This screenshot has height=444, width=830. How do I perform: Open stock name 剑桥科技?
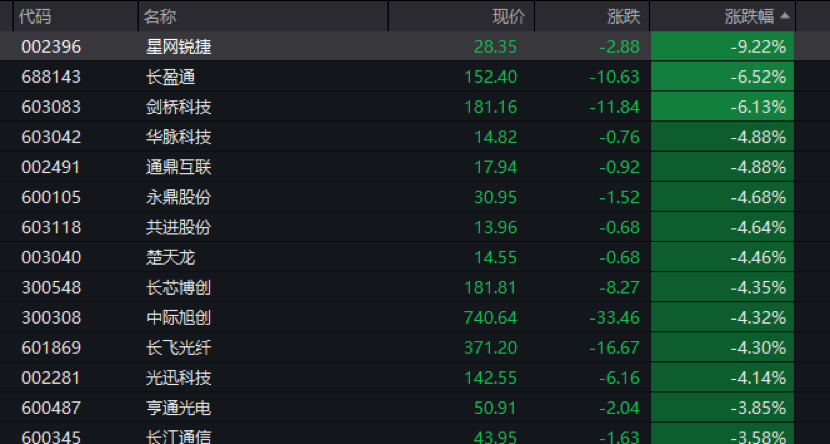(x=178, y=107)
